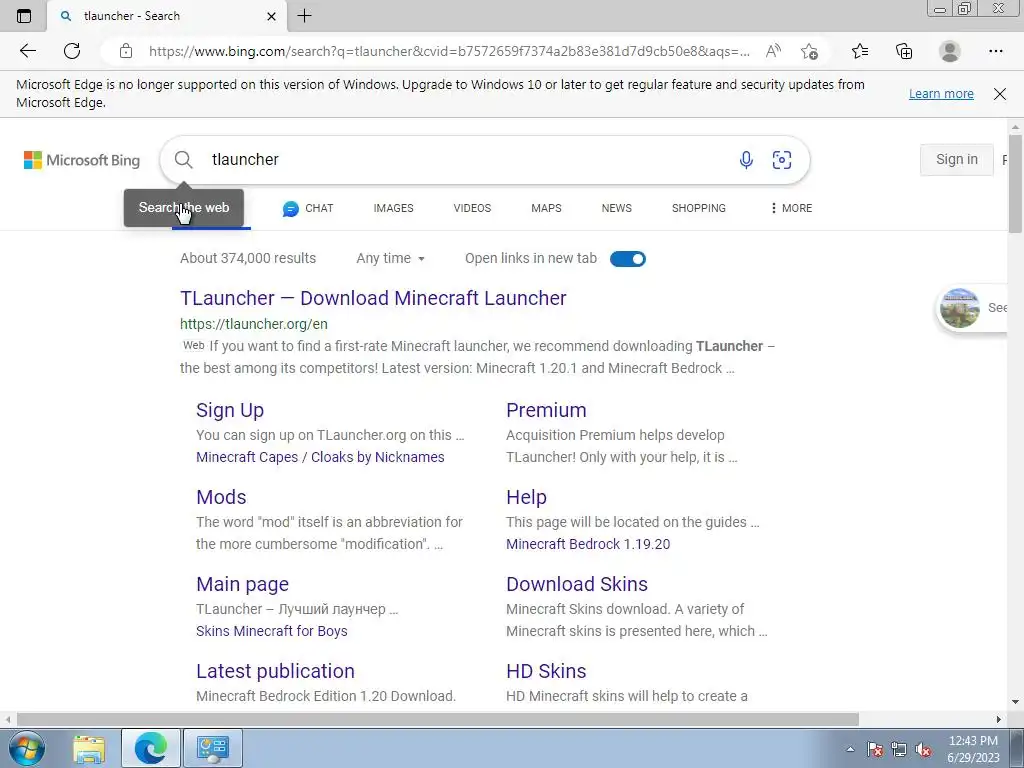
Task: Open the Help sitelink
Action: pos(526,497)
